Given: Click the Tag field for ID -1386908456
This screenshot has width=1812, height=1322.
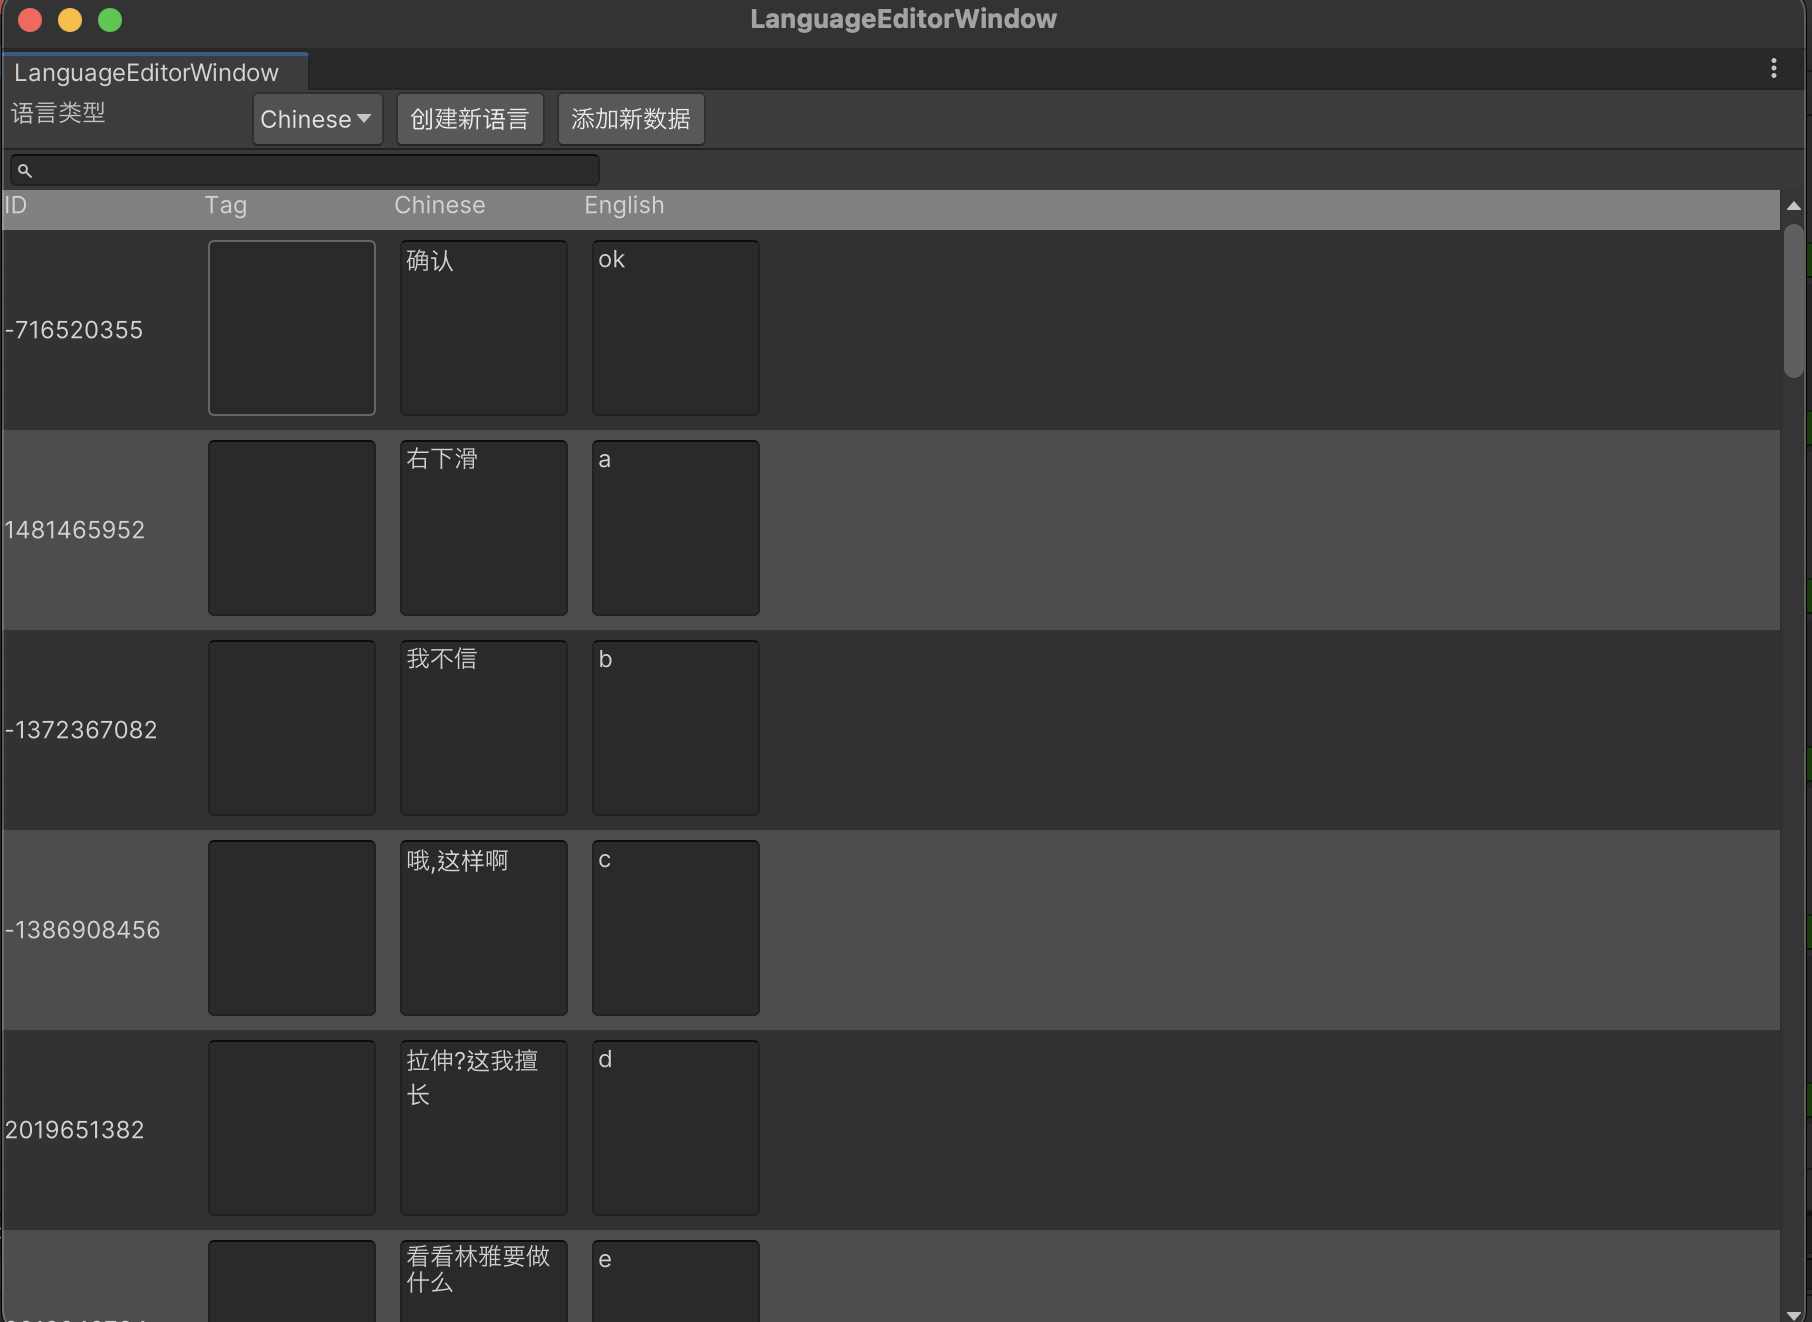Looking at the screenshot, I should point(292,928).
